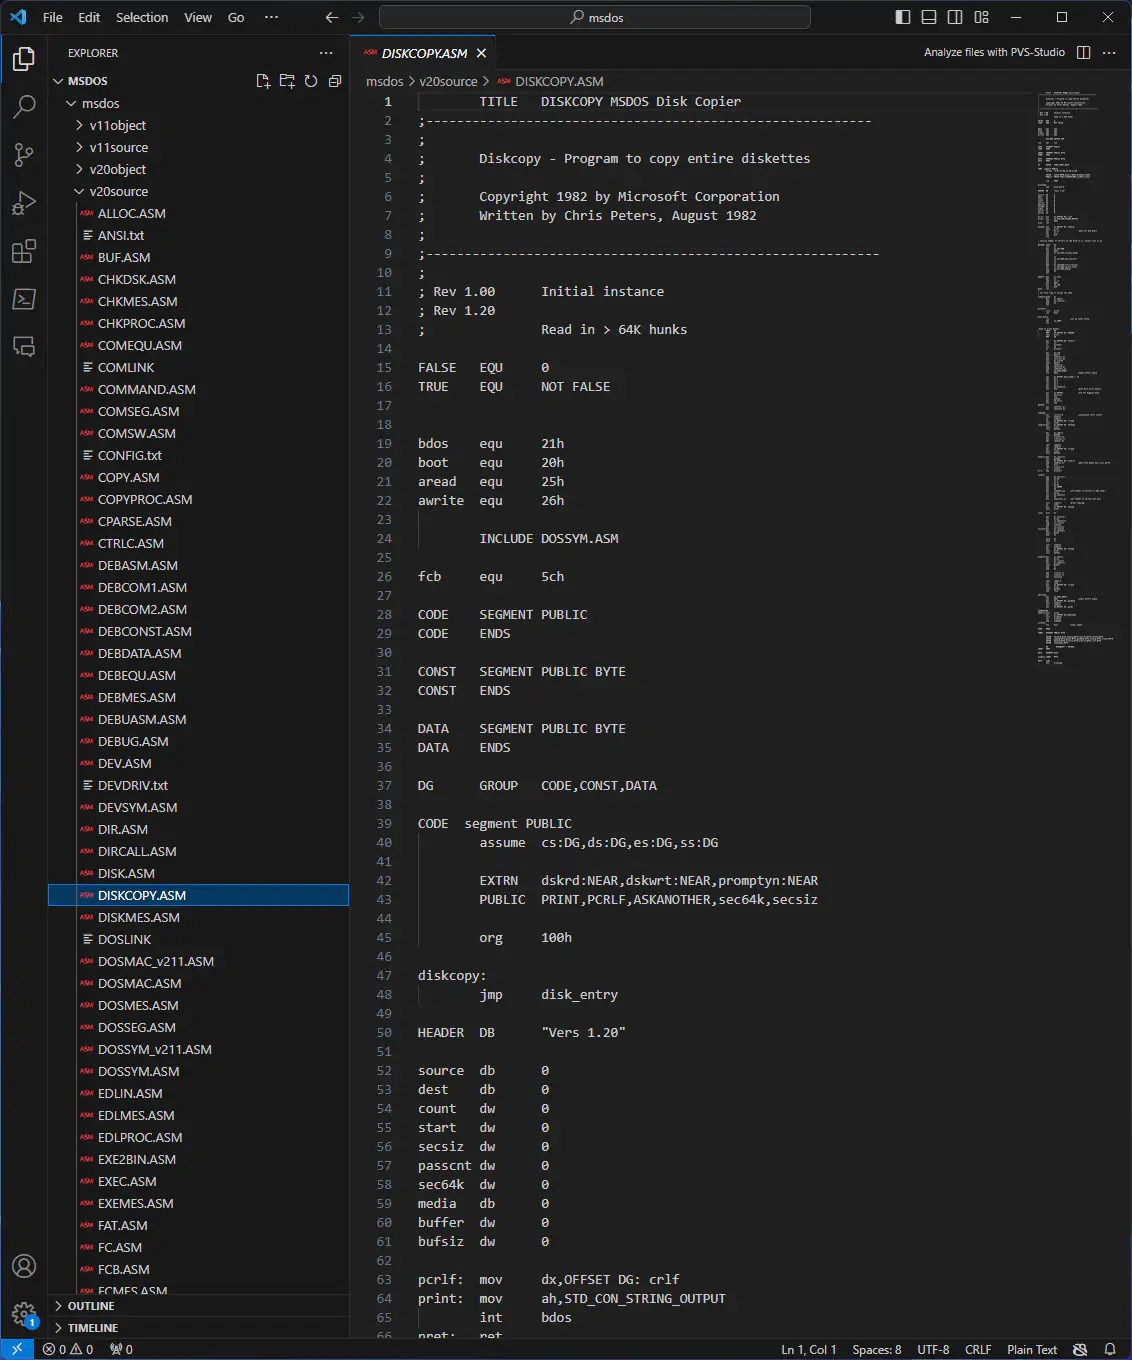Open the terminal panel icon in activity bar

click(x=24, y=299)
